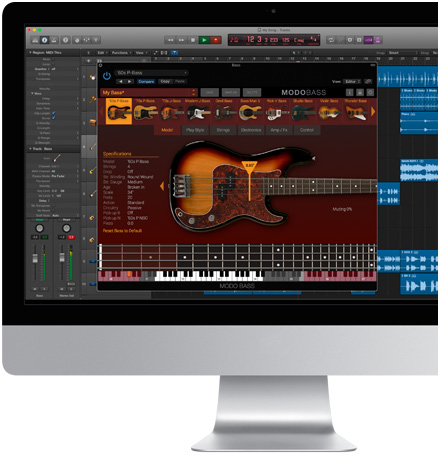Click the Paste setting button
This screenshot has width=438, height=455.
180,81
